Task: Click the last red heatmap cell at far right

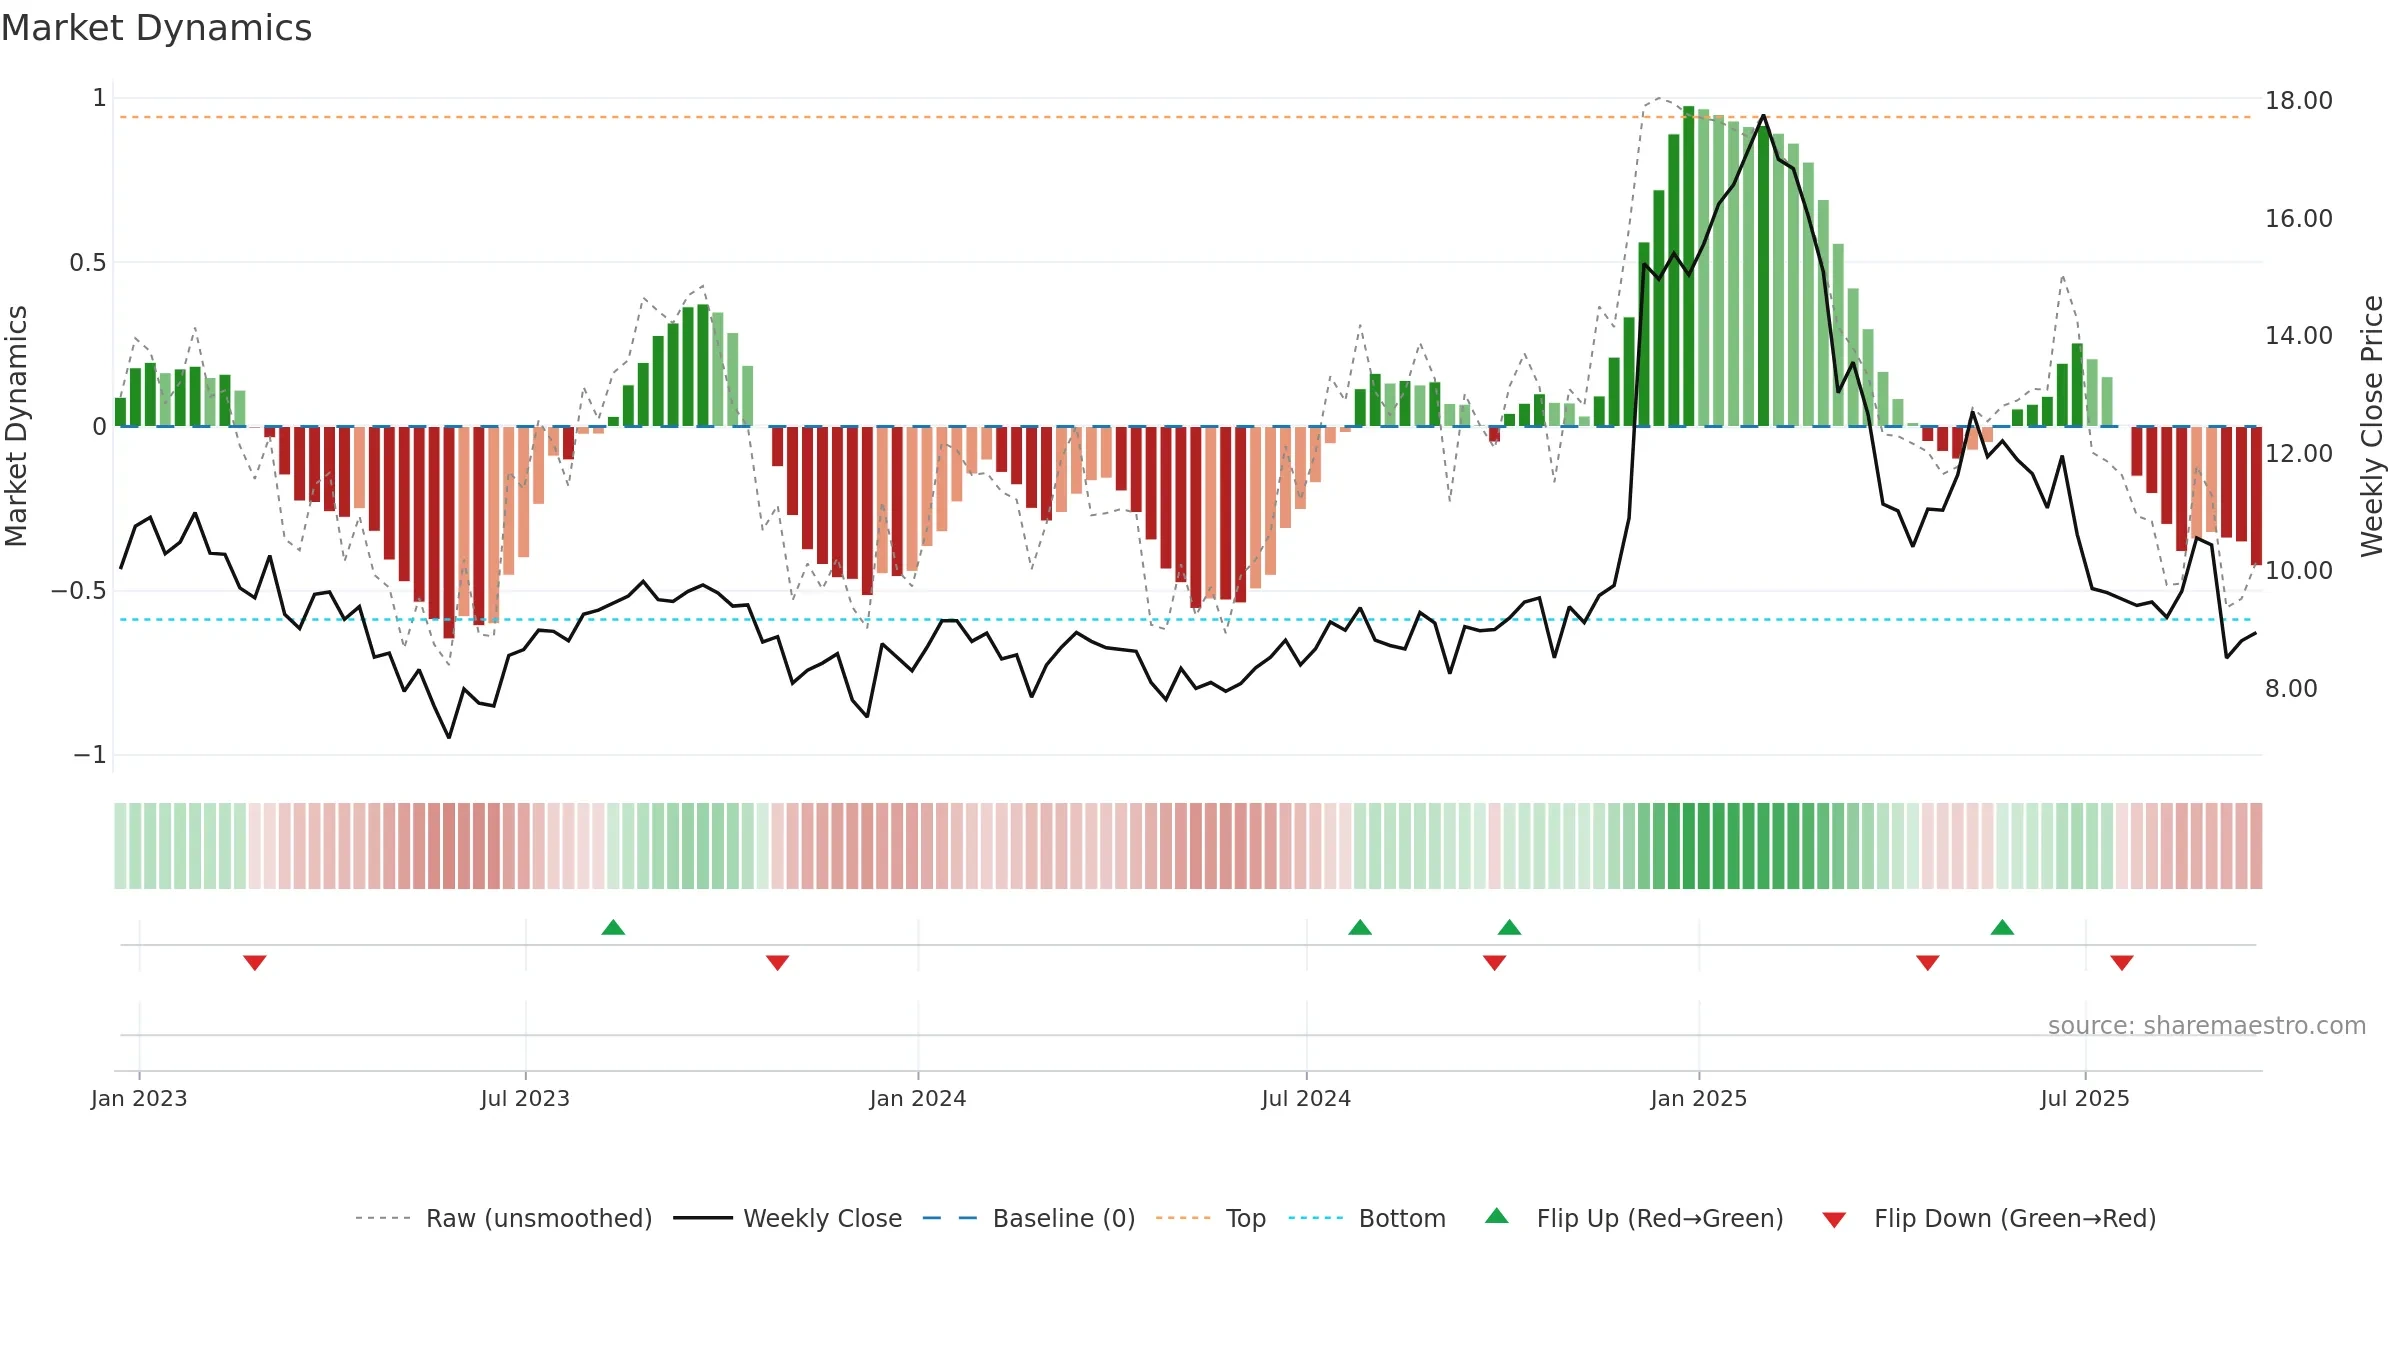Action: point(2256,846)
